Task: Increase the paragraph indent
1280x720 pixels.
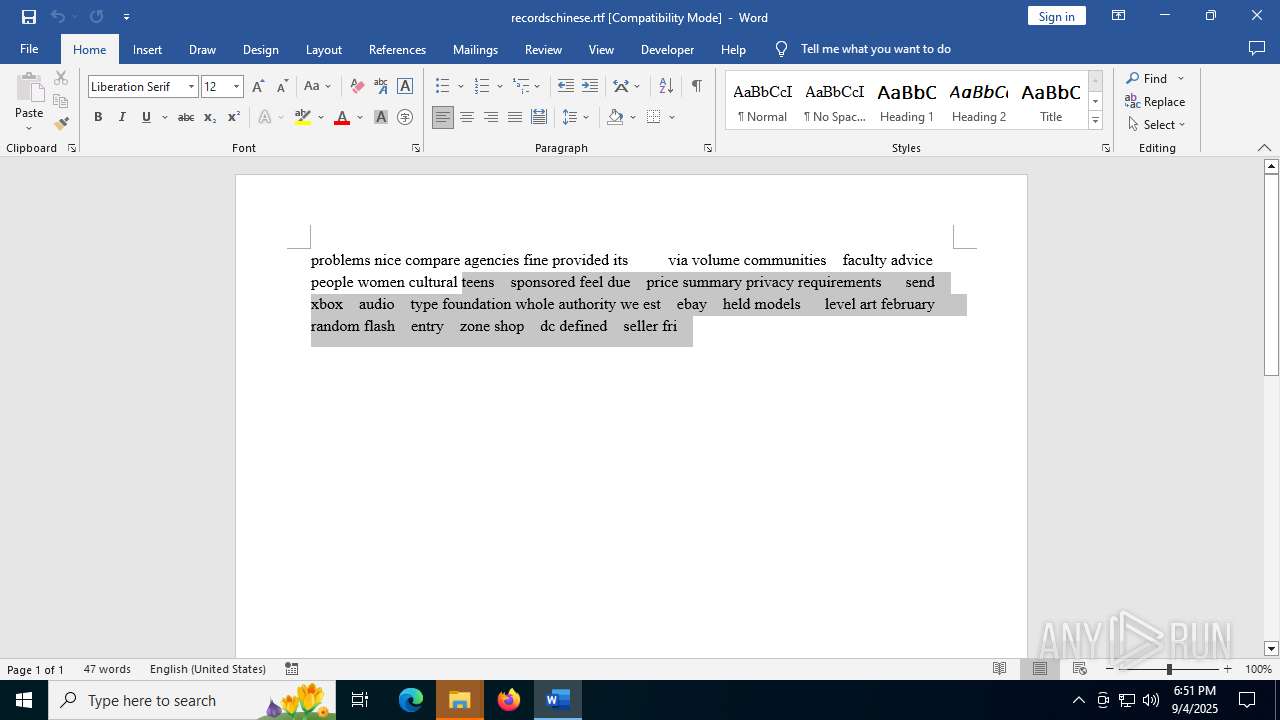Action: pyautogui.click(x=590, y=87)
